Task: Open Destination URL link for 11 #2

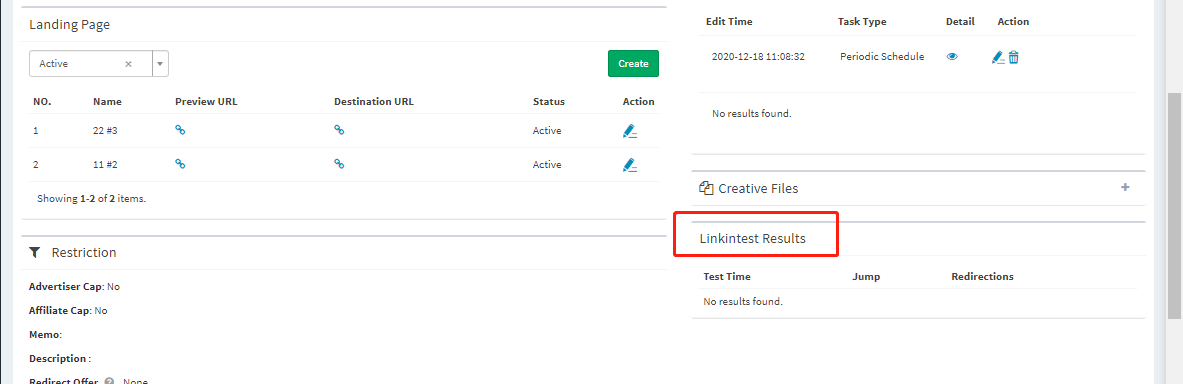Action: tap(340, 164)
